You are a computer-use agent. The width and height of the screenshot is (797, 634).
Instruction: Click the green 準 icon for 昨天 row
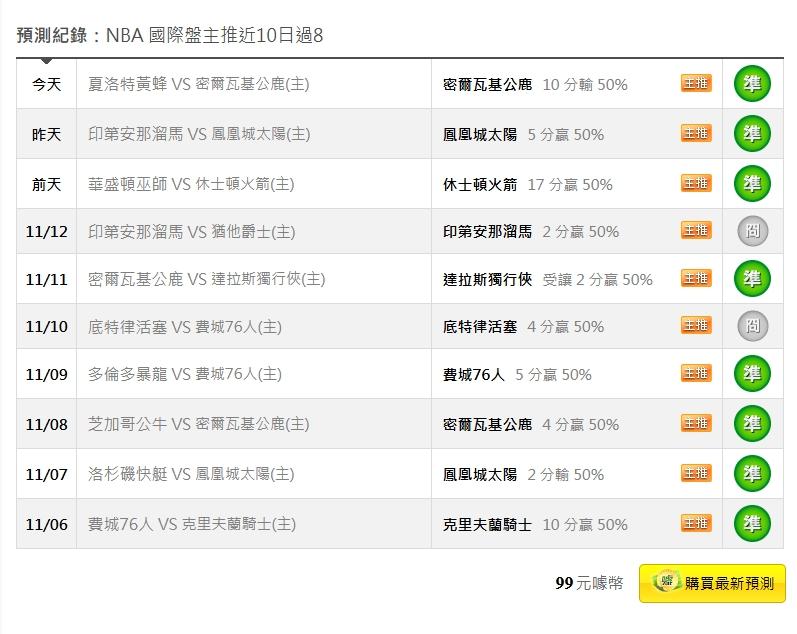752,133
